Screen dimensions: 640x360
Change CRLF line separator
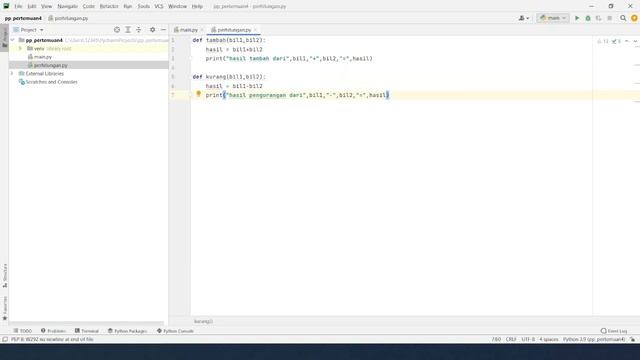point(511,339)
